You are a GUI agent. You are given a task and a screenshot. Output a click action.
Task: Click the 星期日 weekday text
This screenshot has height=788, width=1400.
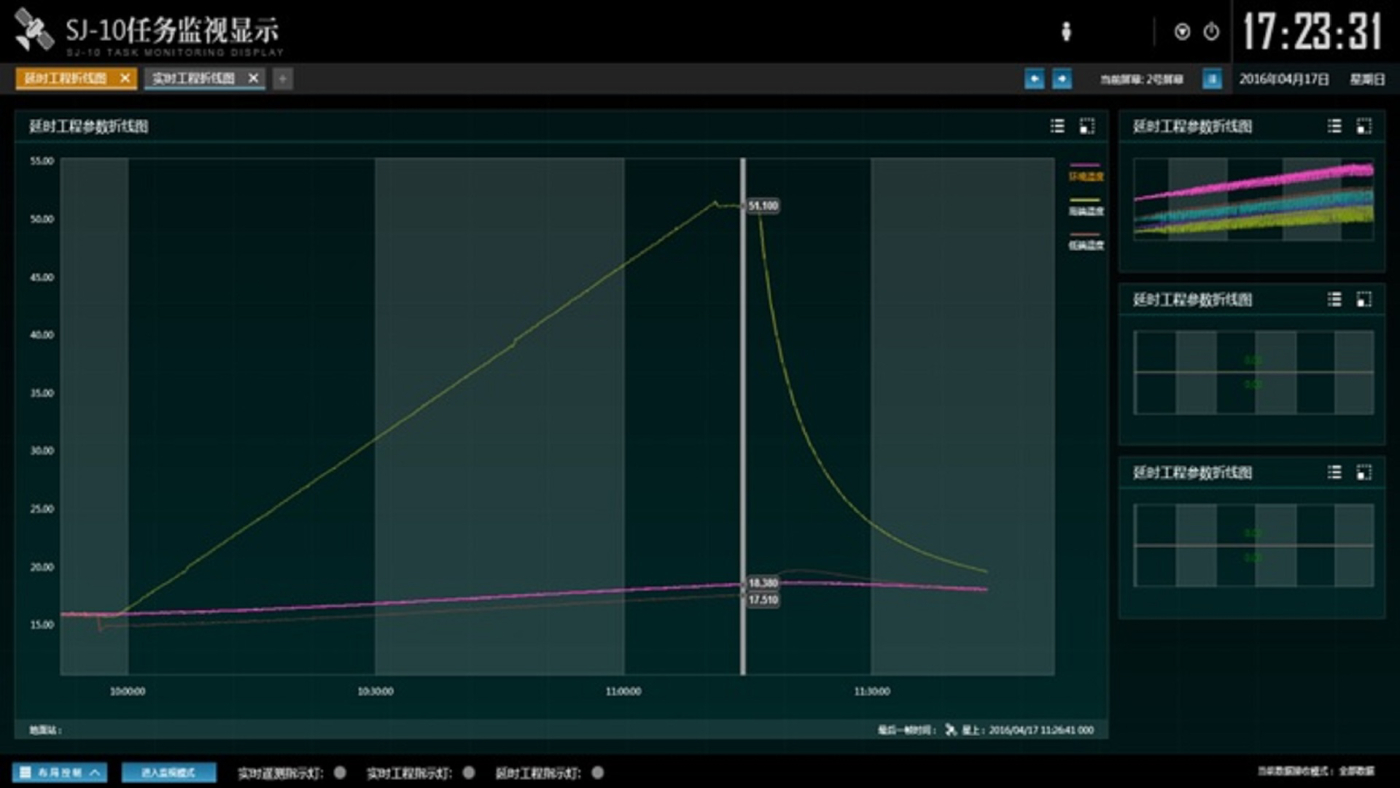click(1366, 79)
